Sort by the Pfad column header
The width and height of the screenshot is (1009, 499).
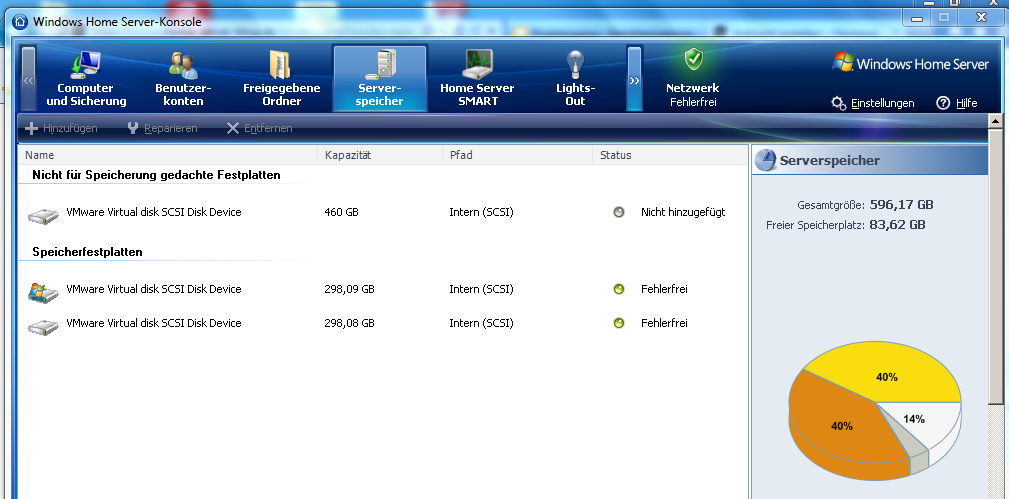(x=517, y=155)
